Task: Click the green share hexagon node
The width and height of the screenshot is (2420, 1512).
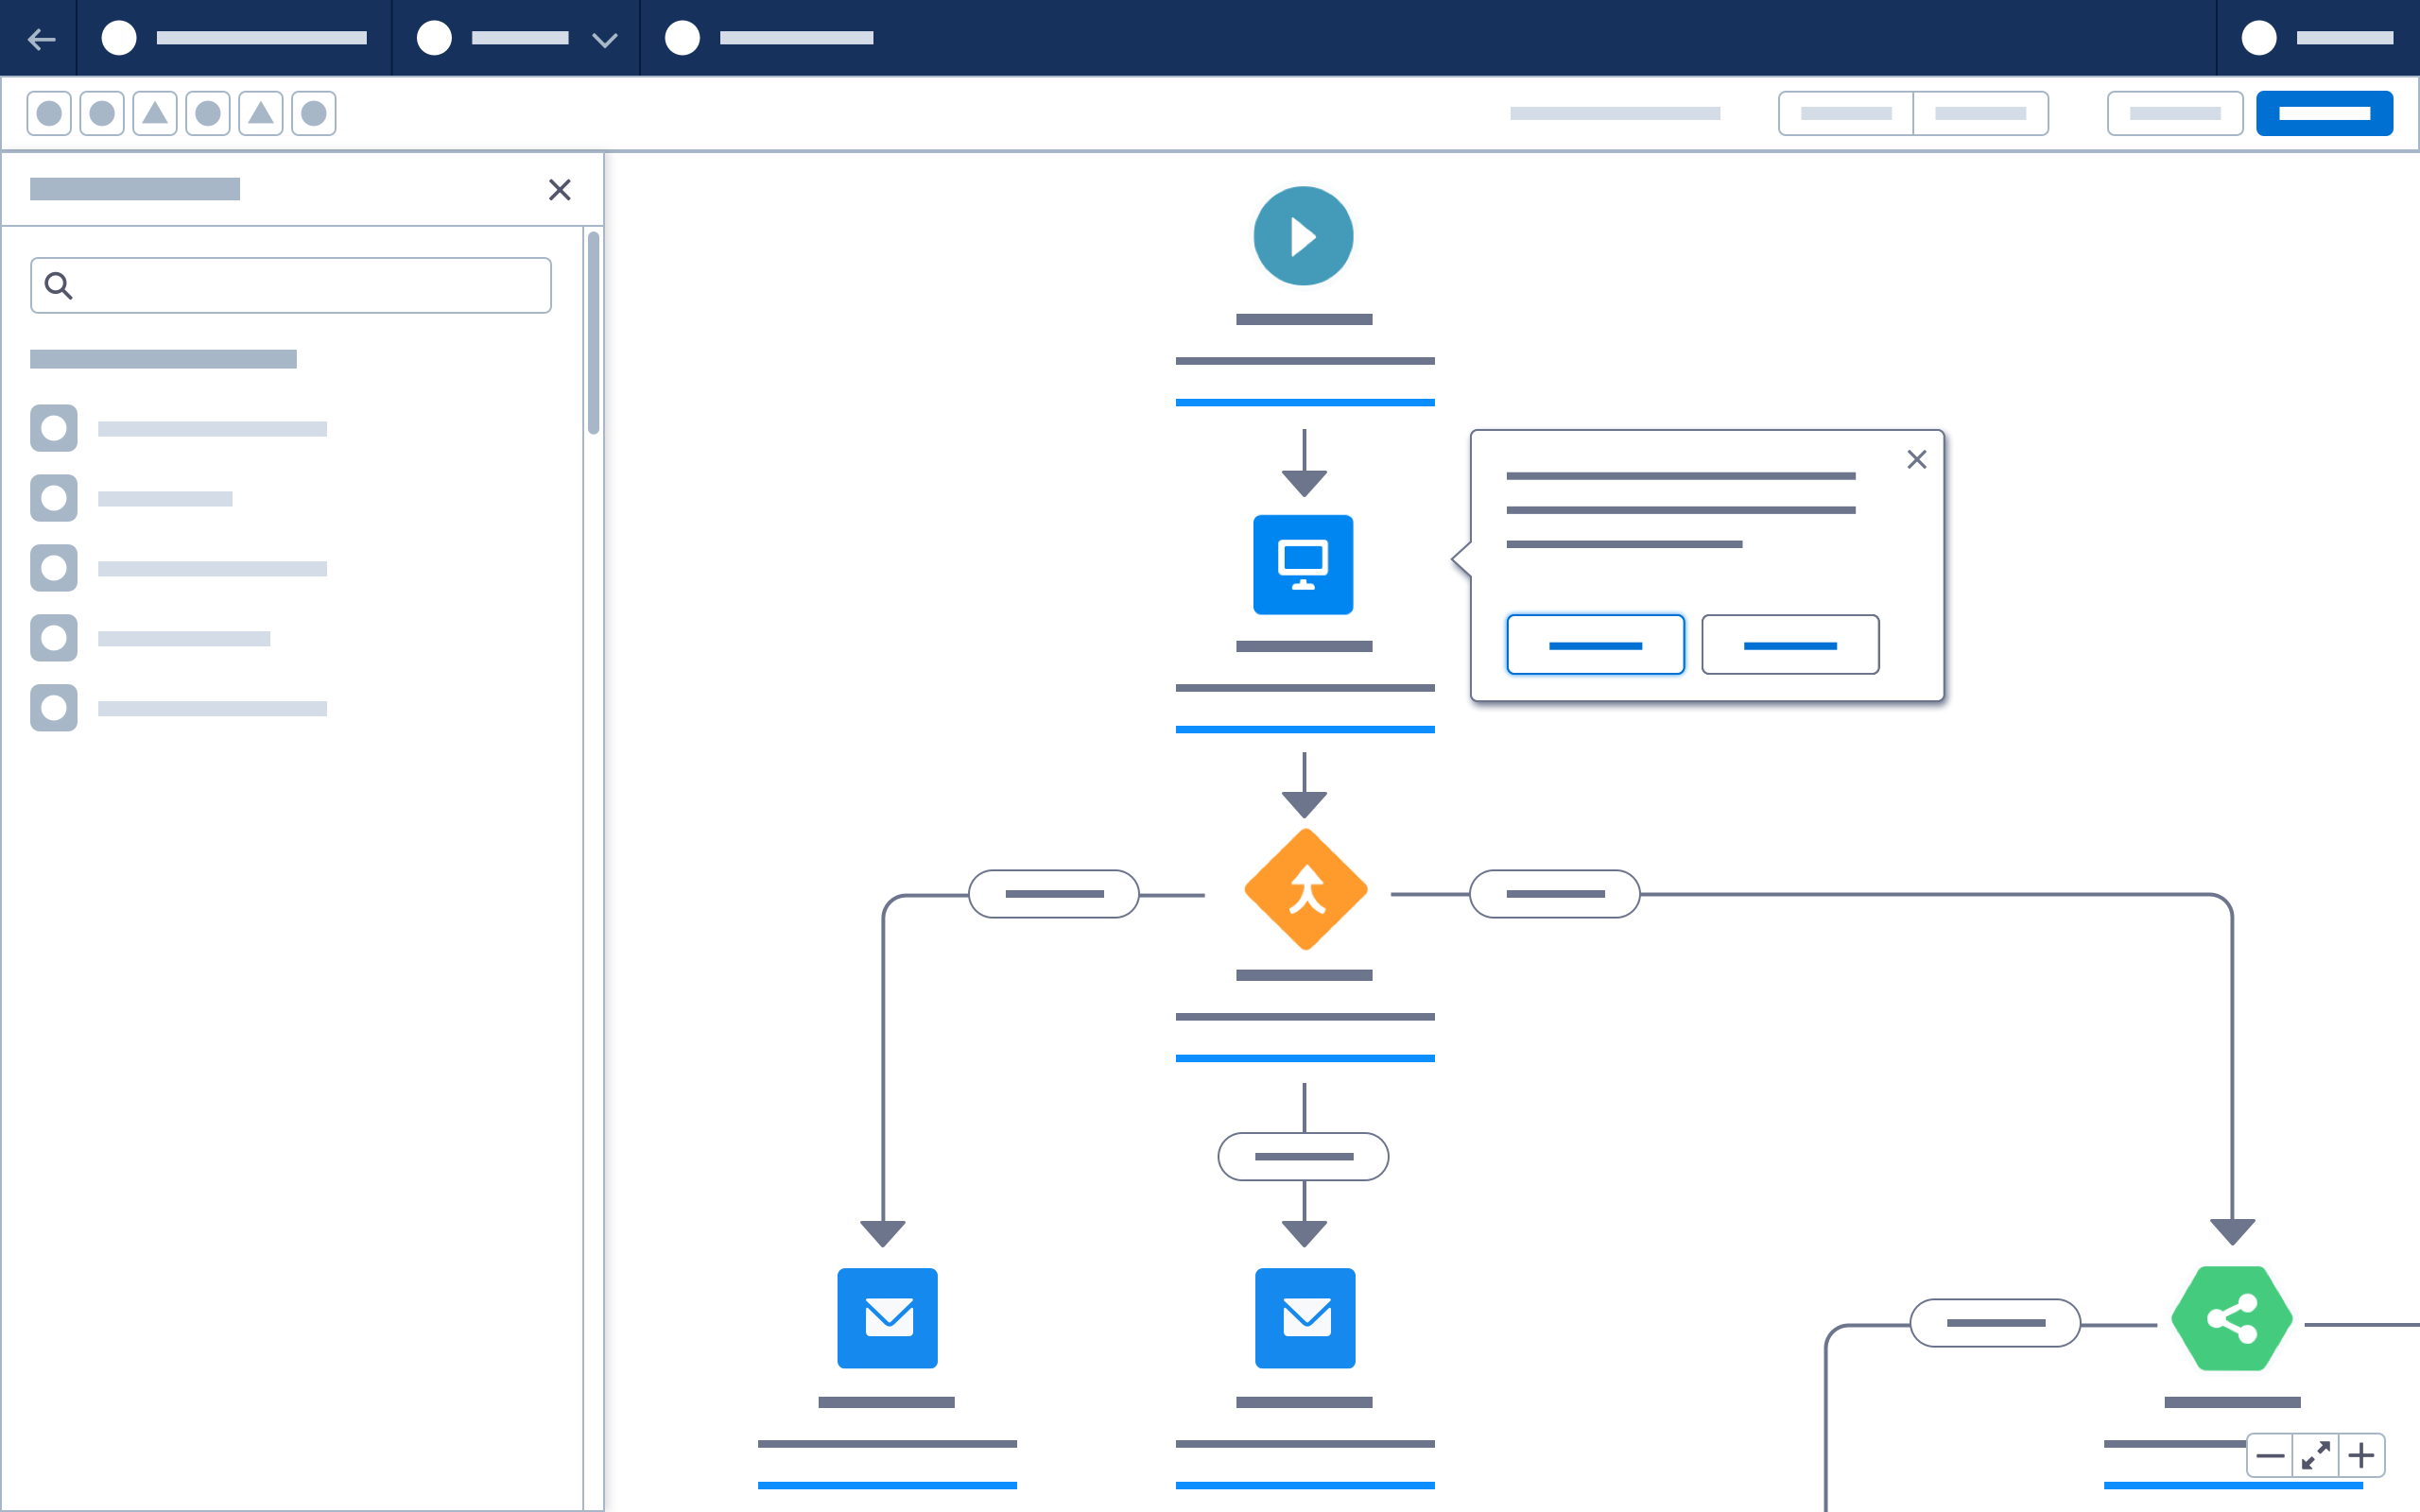Action: click(x=2233, y=1317)
